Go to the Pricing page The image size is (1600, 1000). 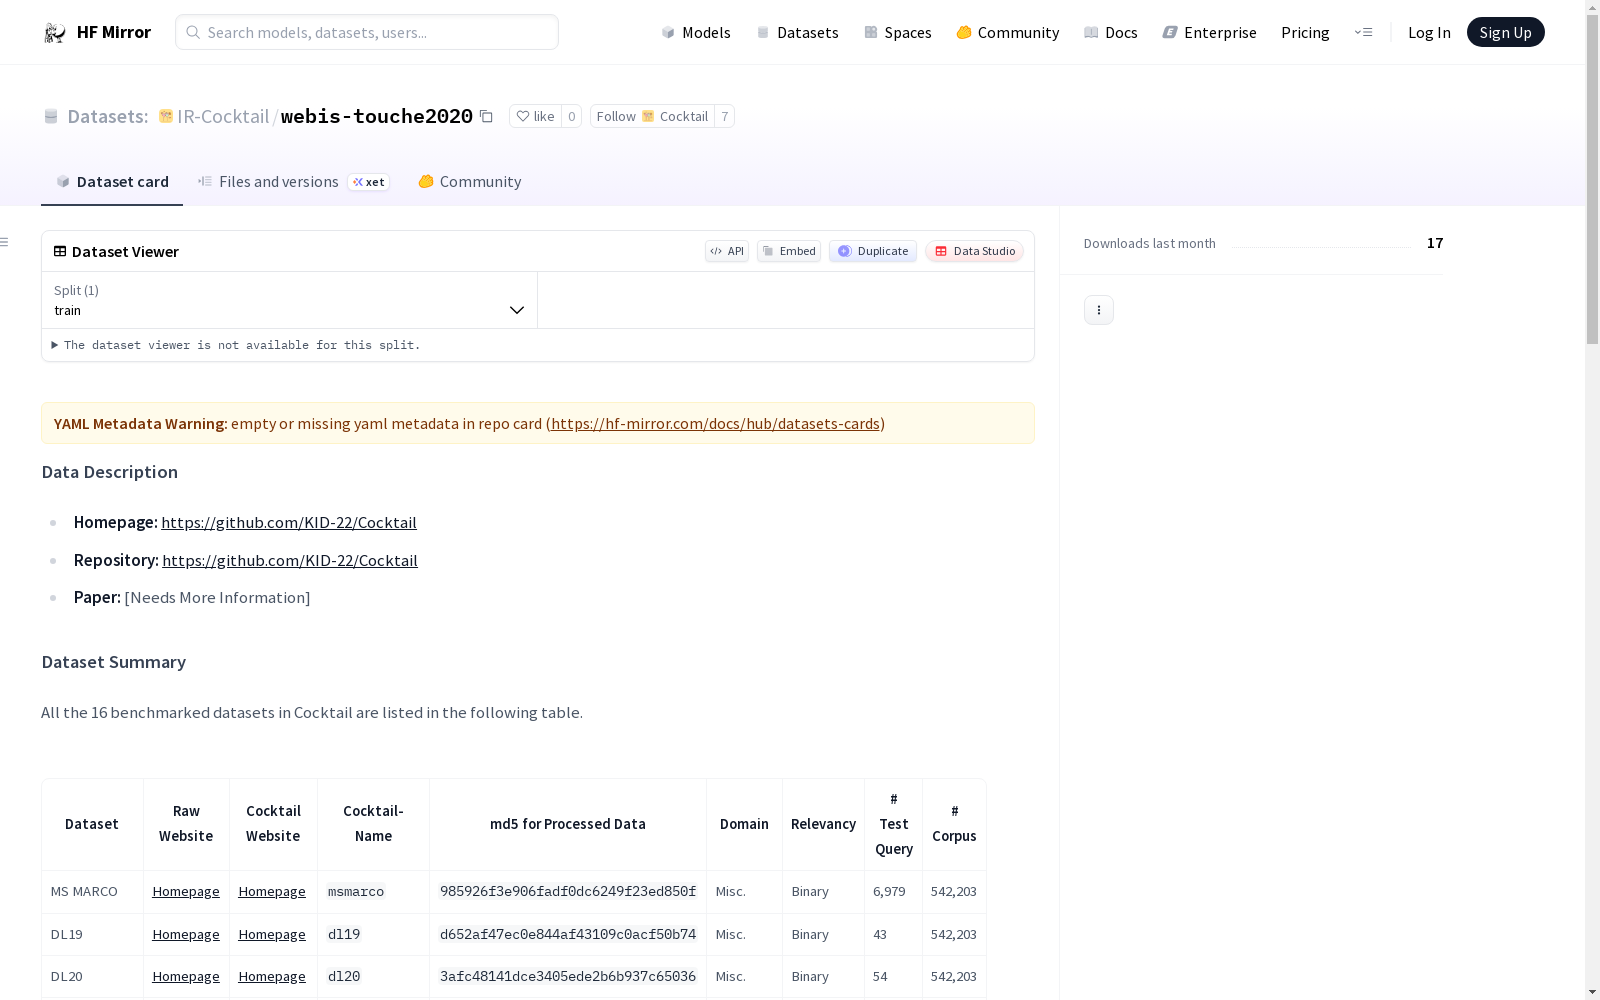(x=1305, y=32)
